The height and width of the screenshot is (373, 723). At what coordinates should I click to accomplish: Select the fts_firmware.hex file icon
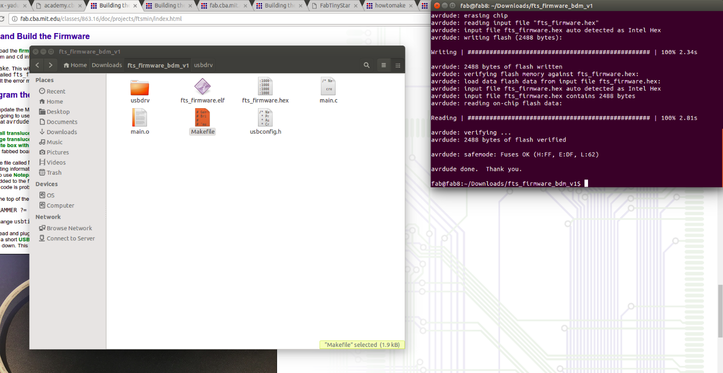[x=265, y=86]
